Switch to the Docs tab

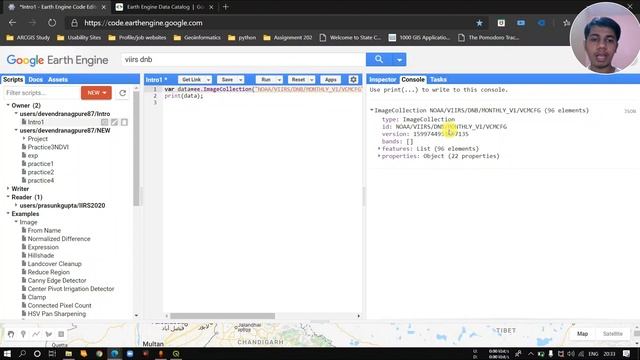36,80
